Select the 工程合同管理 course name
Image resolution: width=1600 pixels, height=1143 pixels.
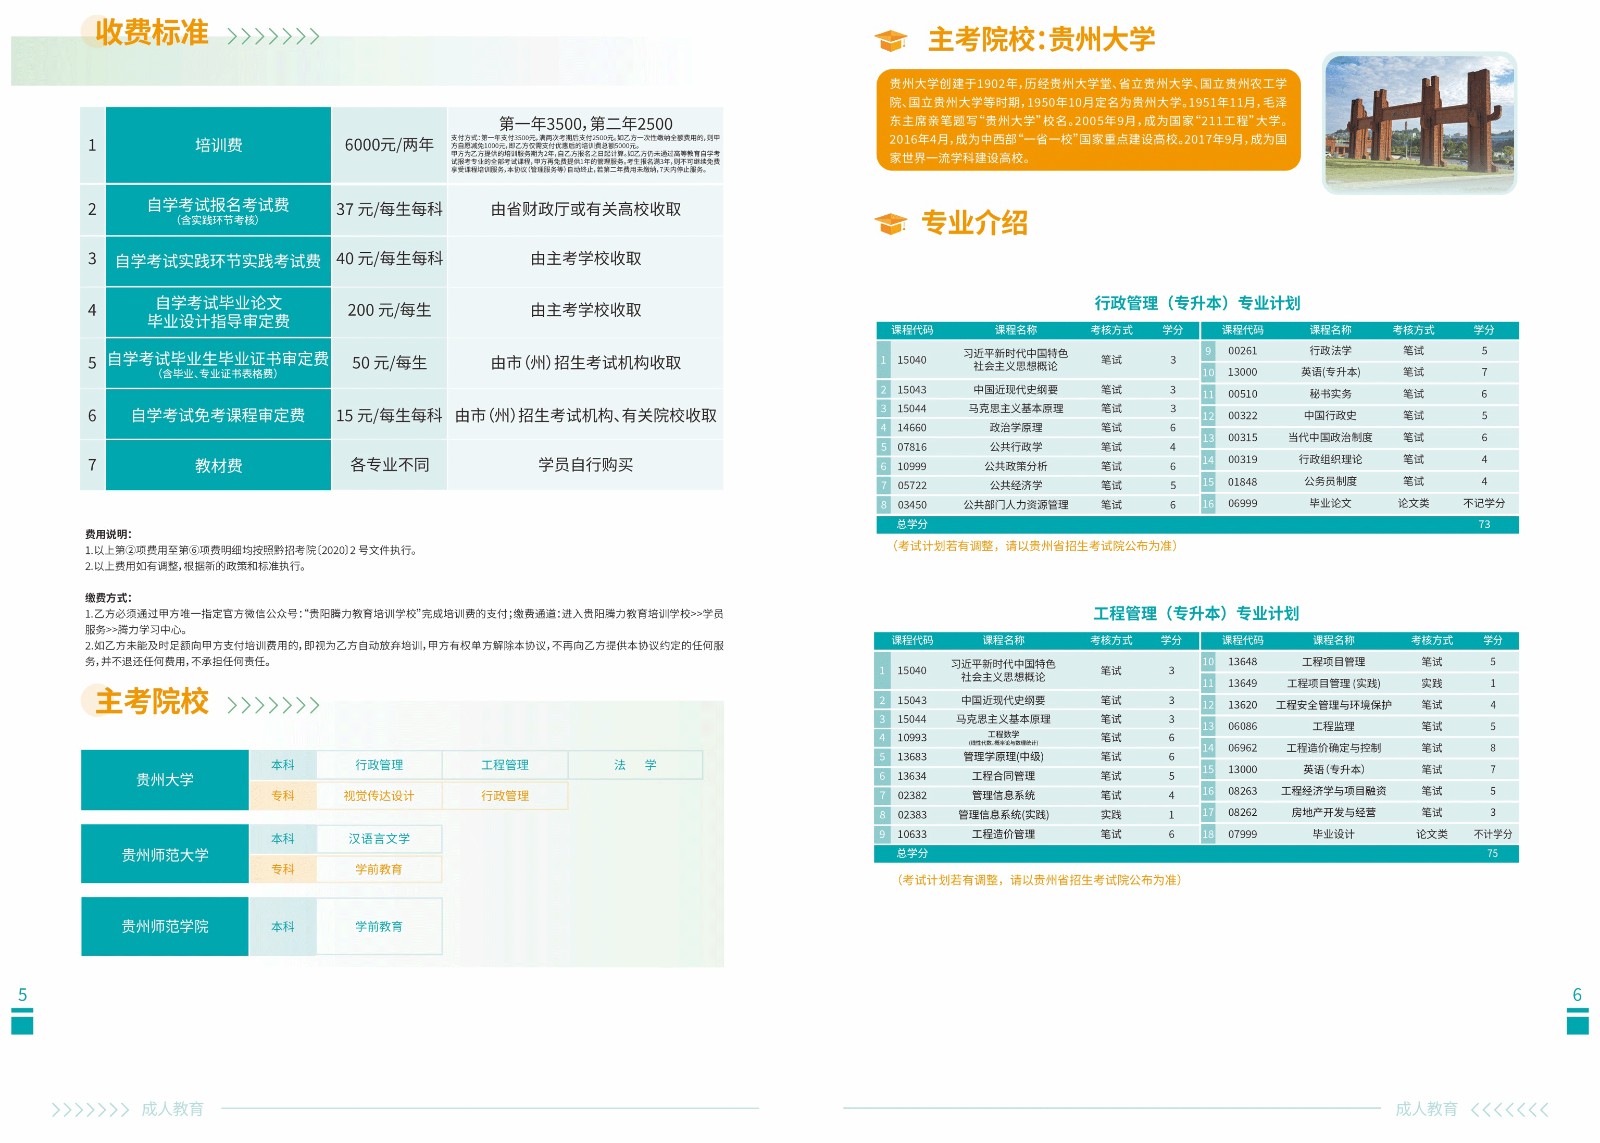click(x=1003, y=776)
